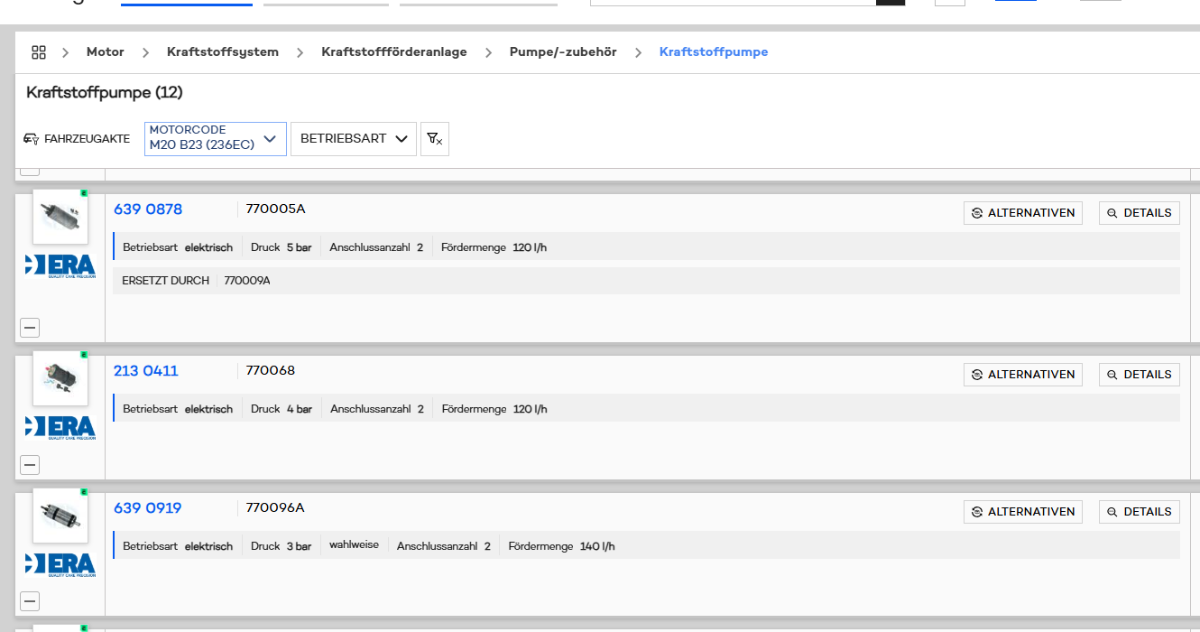Open DETAILS for article 770005A

1139,213
